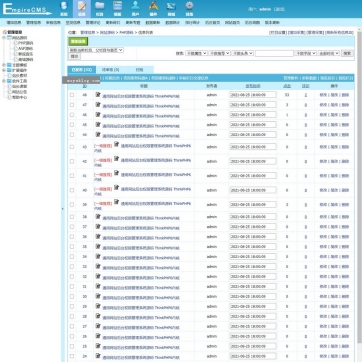Image resolution: width=362 pixels, height=362 pixels.
Task: Open 管理评论 in the submenu bar
Action: click(93, 23)
